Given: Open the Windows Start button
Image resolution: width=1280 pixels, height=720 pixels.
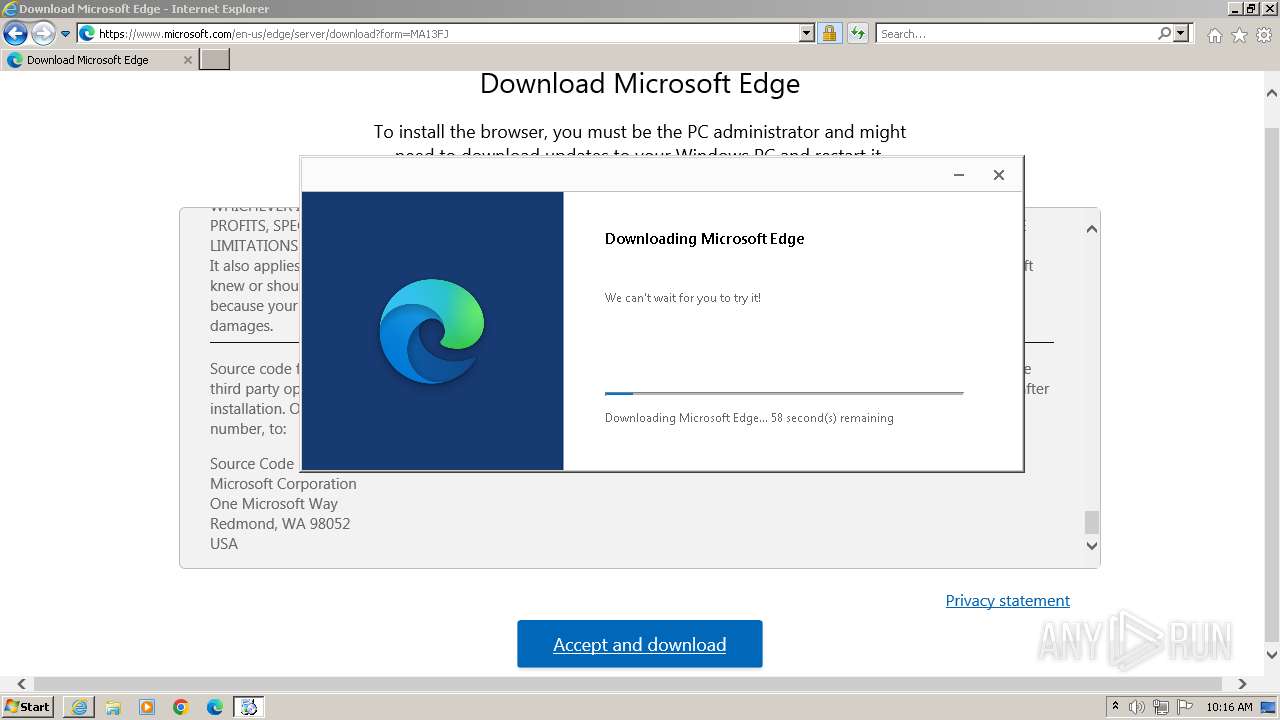Looking at the screenshot, I should [x=28, y=706].
